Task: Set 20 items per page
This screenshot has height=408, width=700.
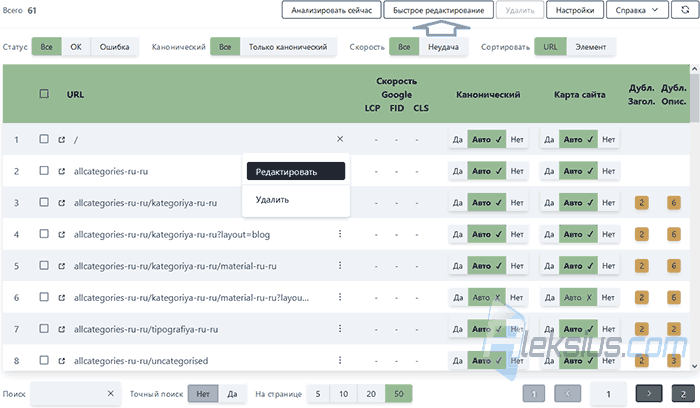Action: 371,394
